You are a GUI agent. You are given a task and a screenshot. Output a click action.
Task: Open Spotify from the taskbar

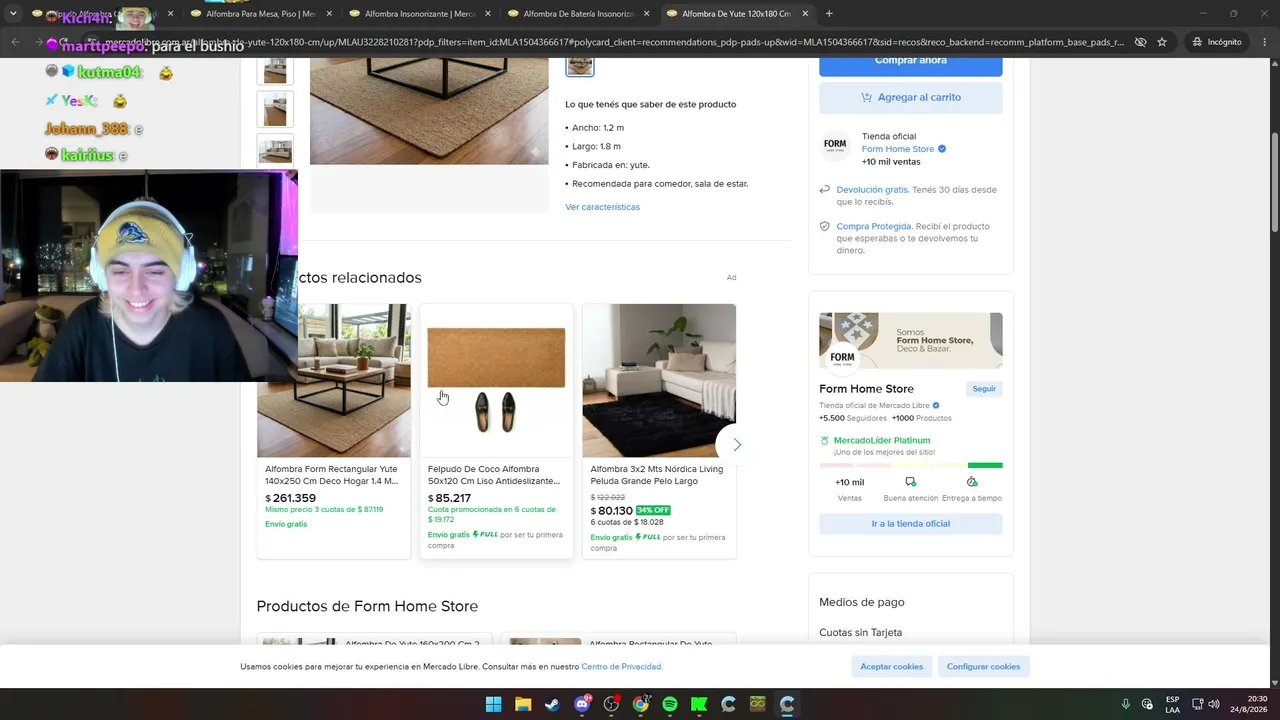670,704
